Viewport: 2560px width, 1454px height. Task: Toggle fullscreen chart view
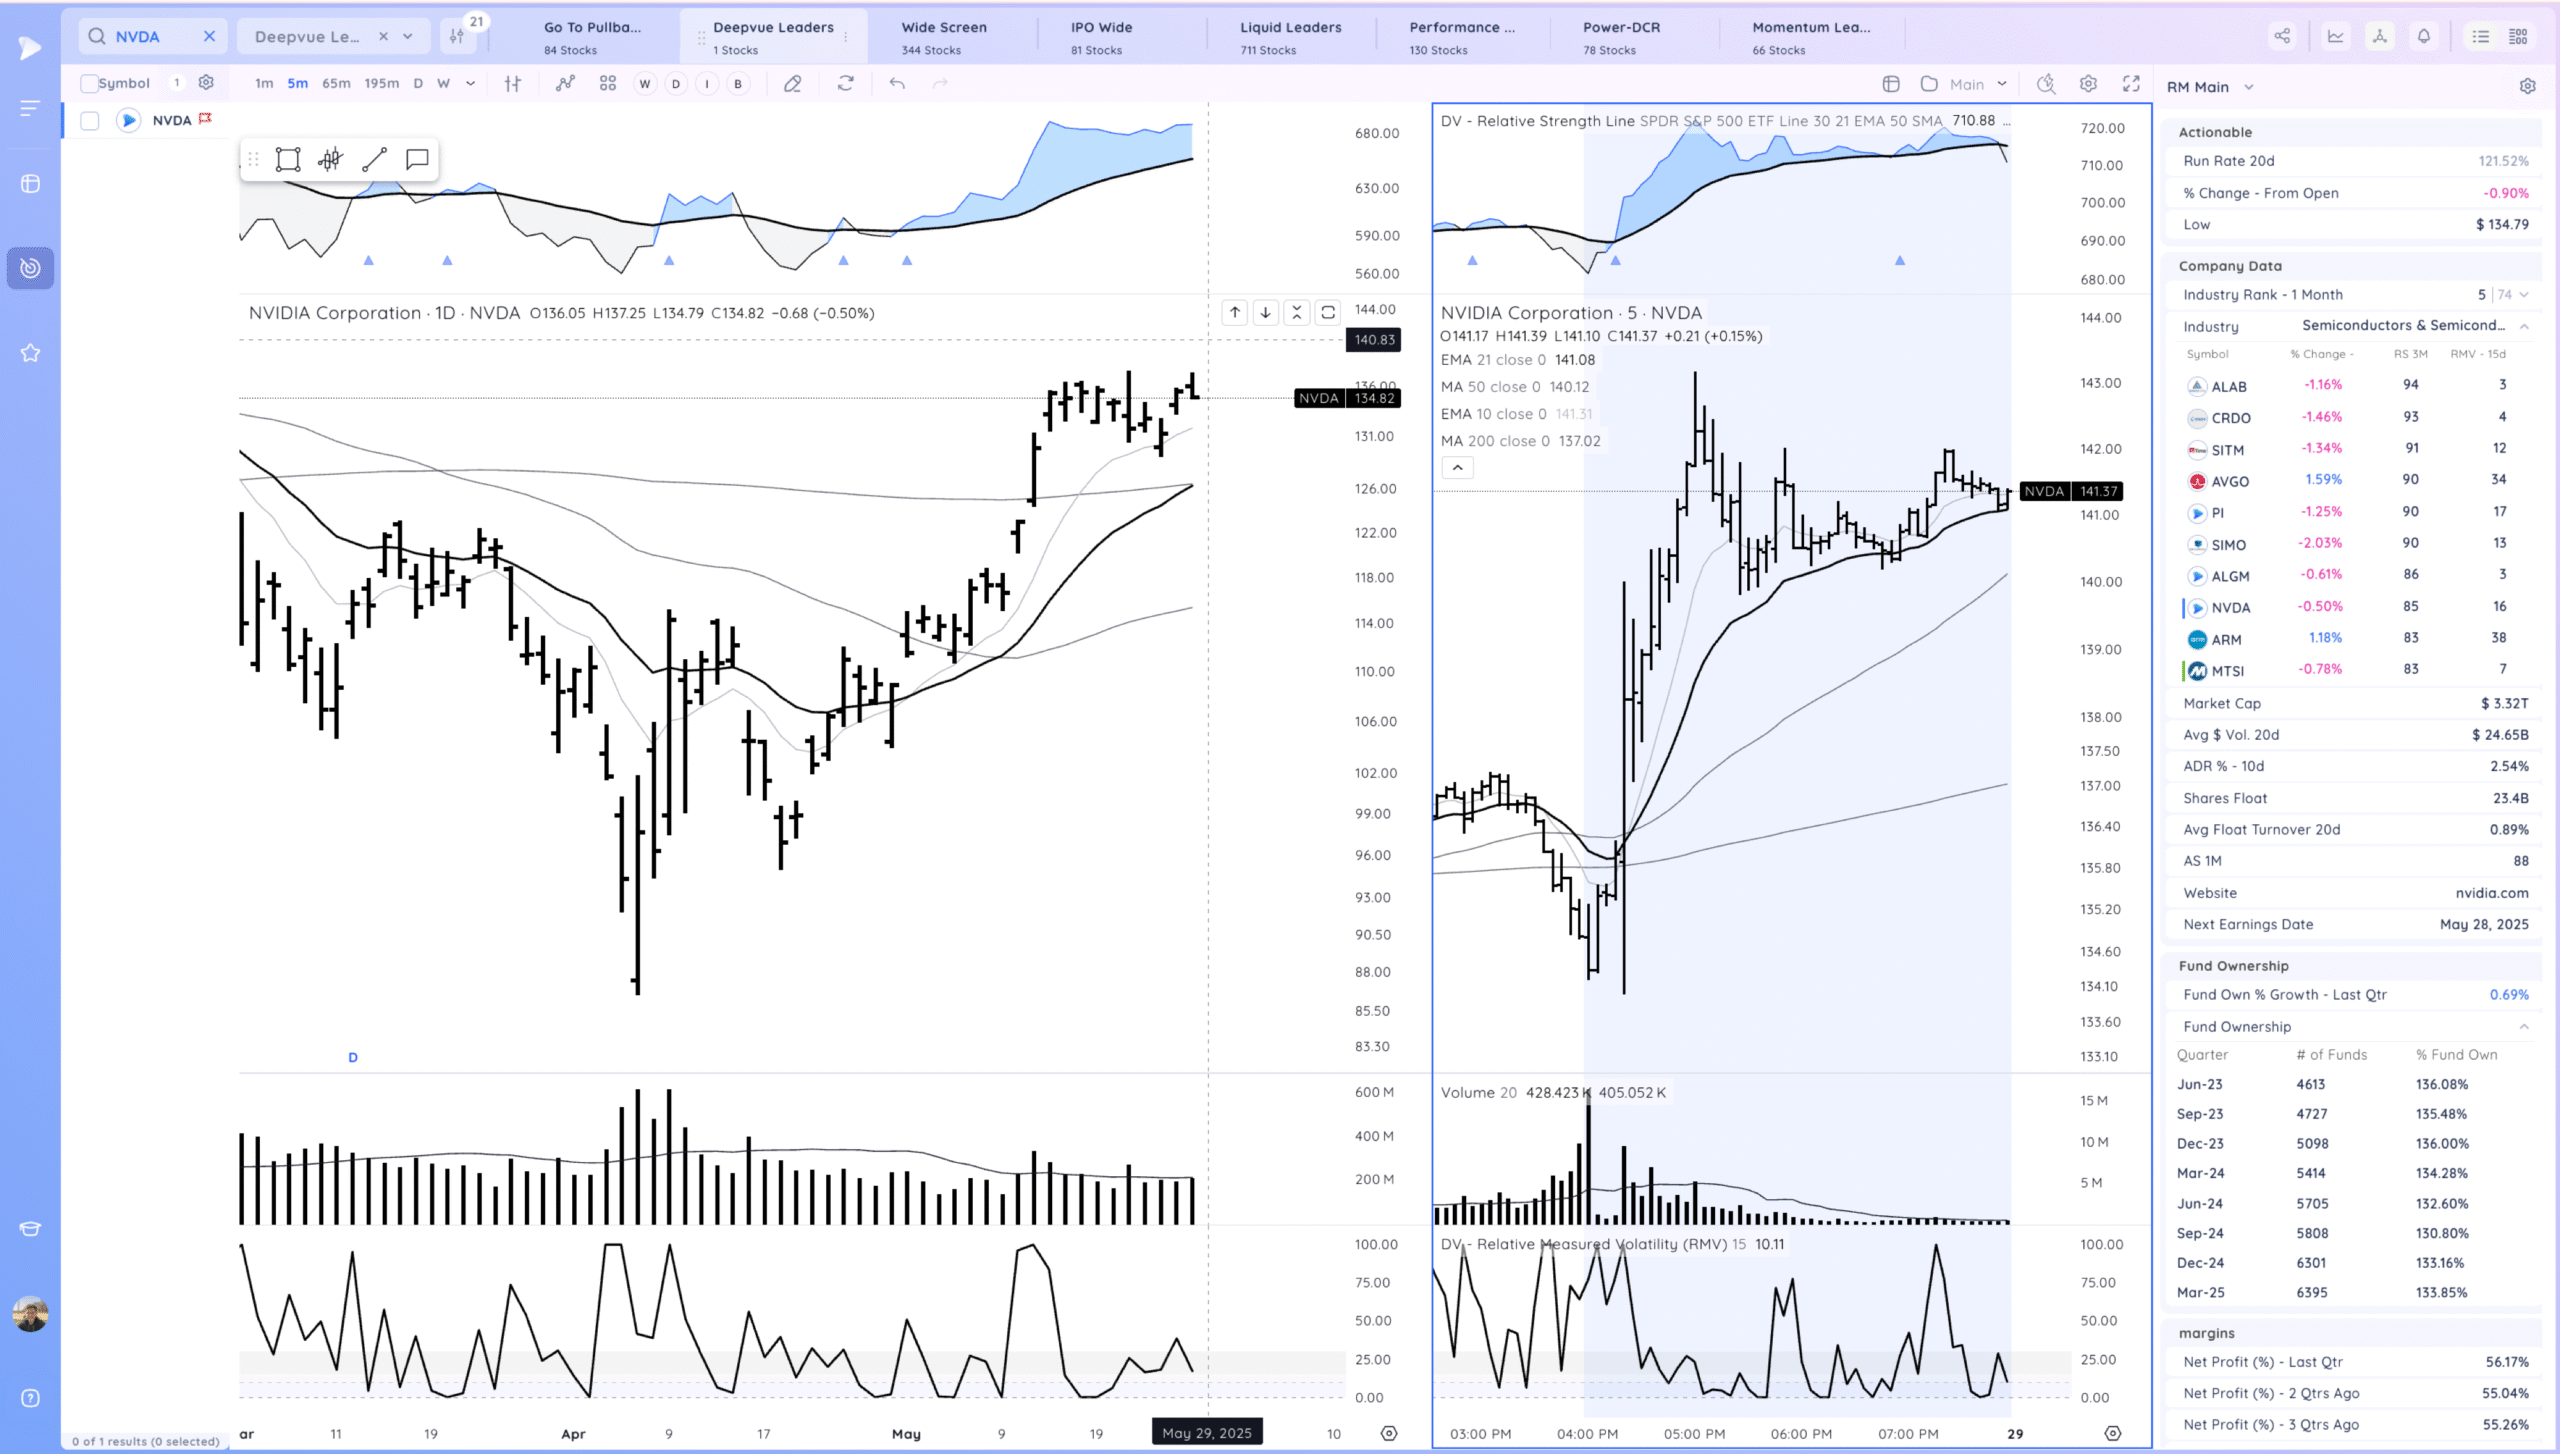click(x=2131, y=84)
